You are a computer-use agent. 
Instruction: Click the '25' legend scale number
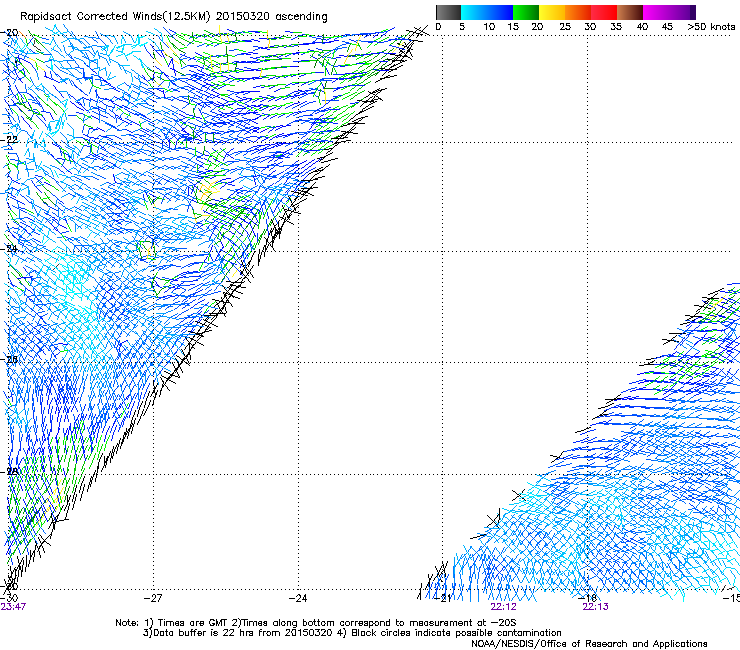565,27
